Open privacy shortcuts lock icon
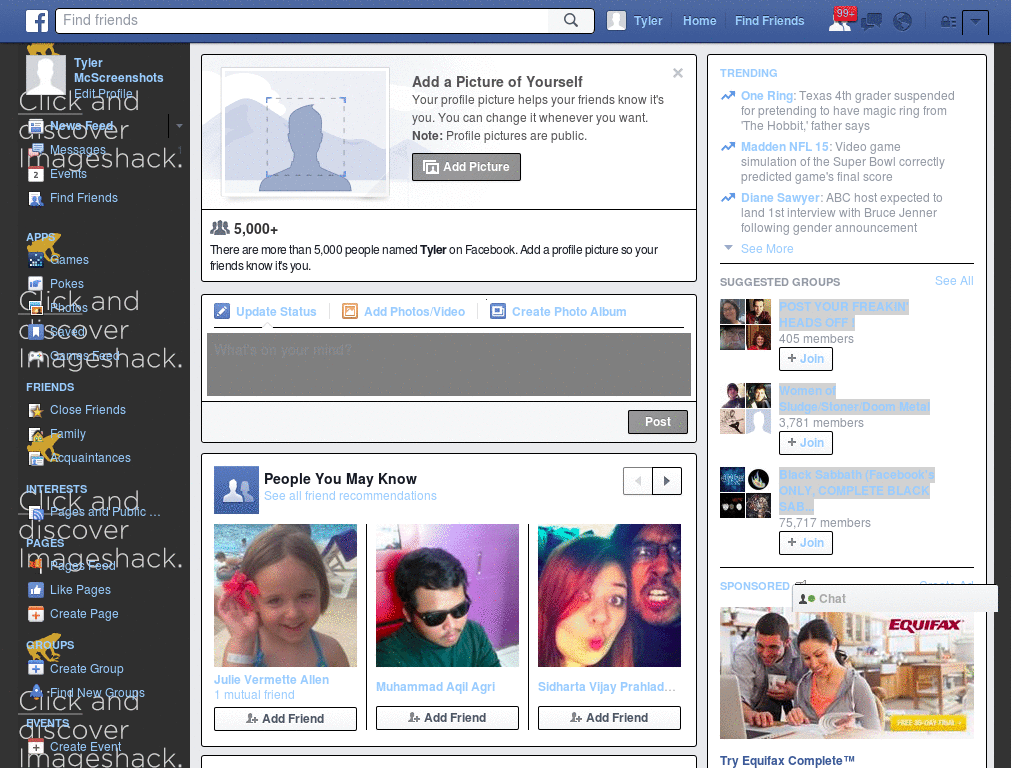1024x768 pixels. click(x=948, y=22)
